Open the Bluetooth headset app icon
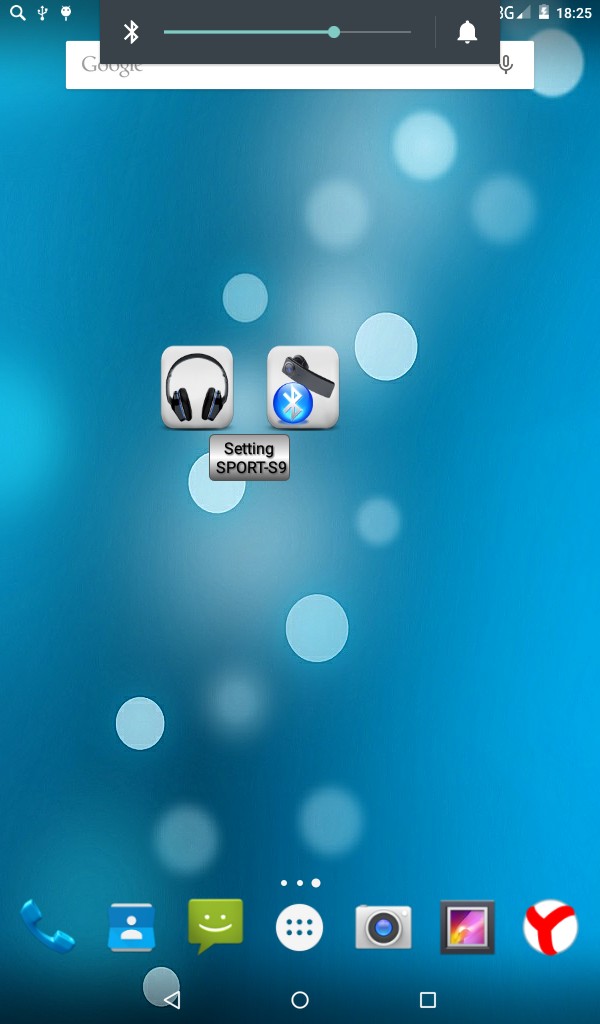Viewport: 600px width, 1024px height. [303, 387]
